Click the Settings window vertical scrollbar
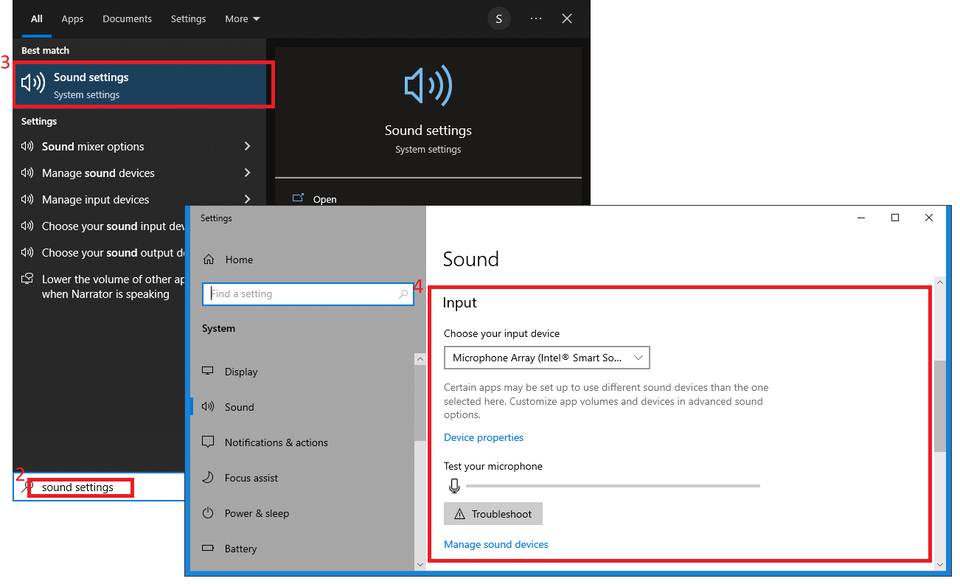This screenshot has height=584, width=960. pos(939,405)
